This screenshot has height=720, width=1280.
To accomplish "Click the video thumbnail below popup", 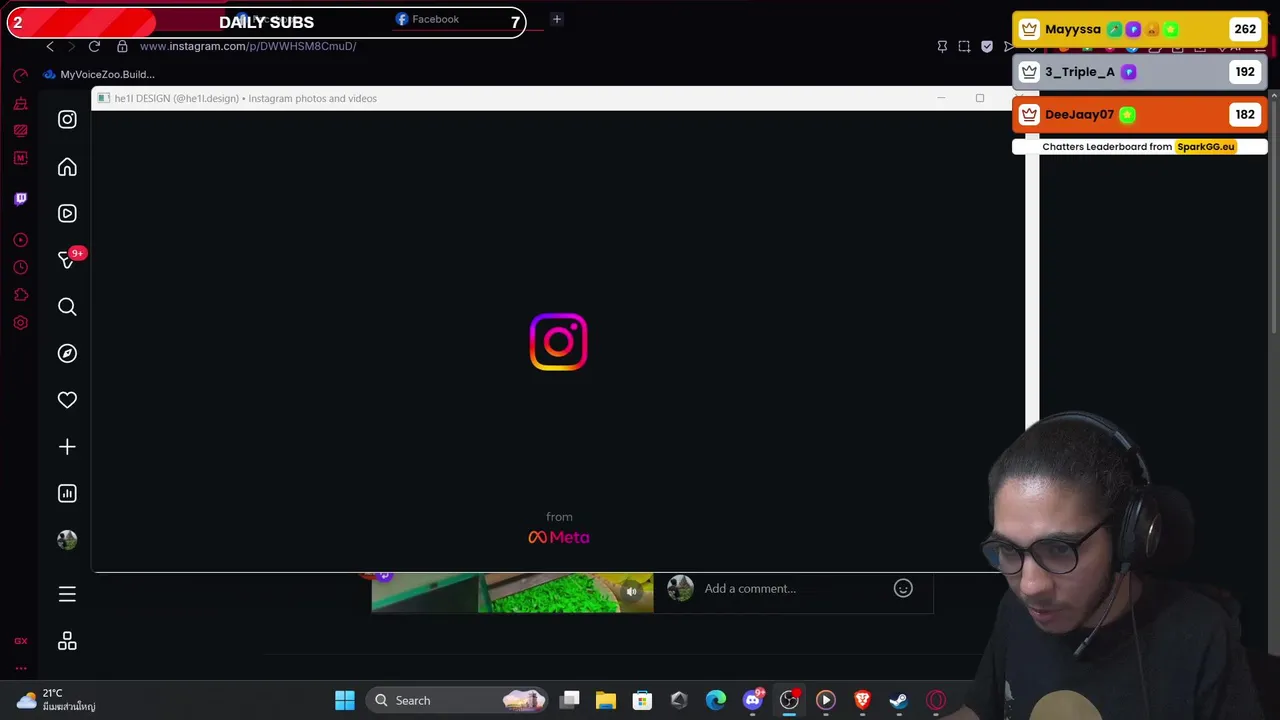I will pyautogui.click(x=512, y=593).
